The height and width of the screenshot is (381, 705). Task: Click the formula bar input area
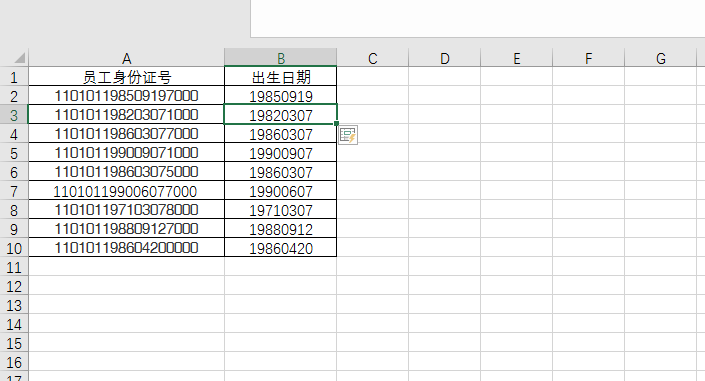coord(477,18)
